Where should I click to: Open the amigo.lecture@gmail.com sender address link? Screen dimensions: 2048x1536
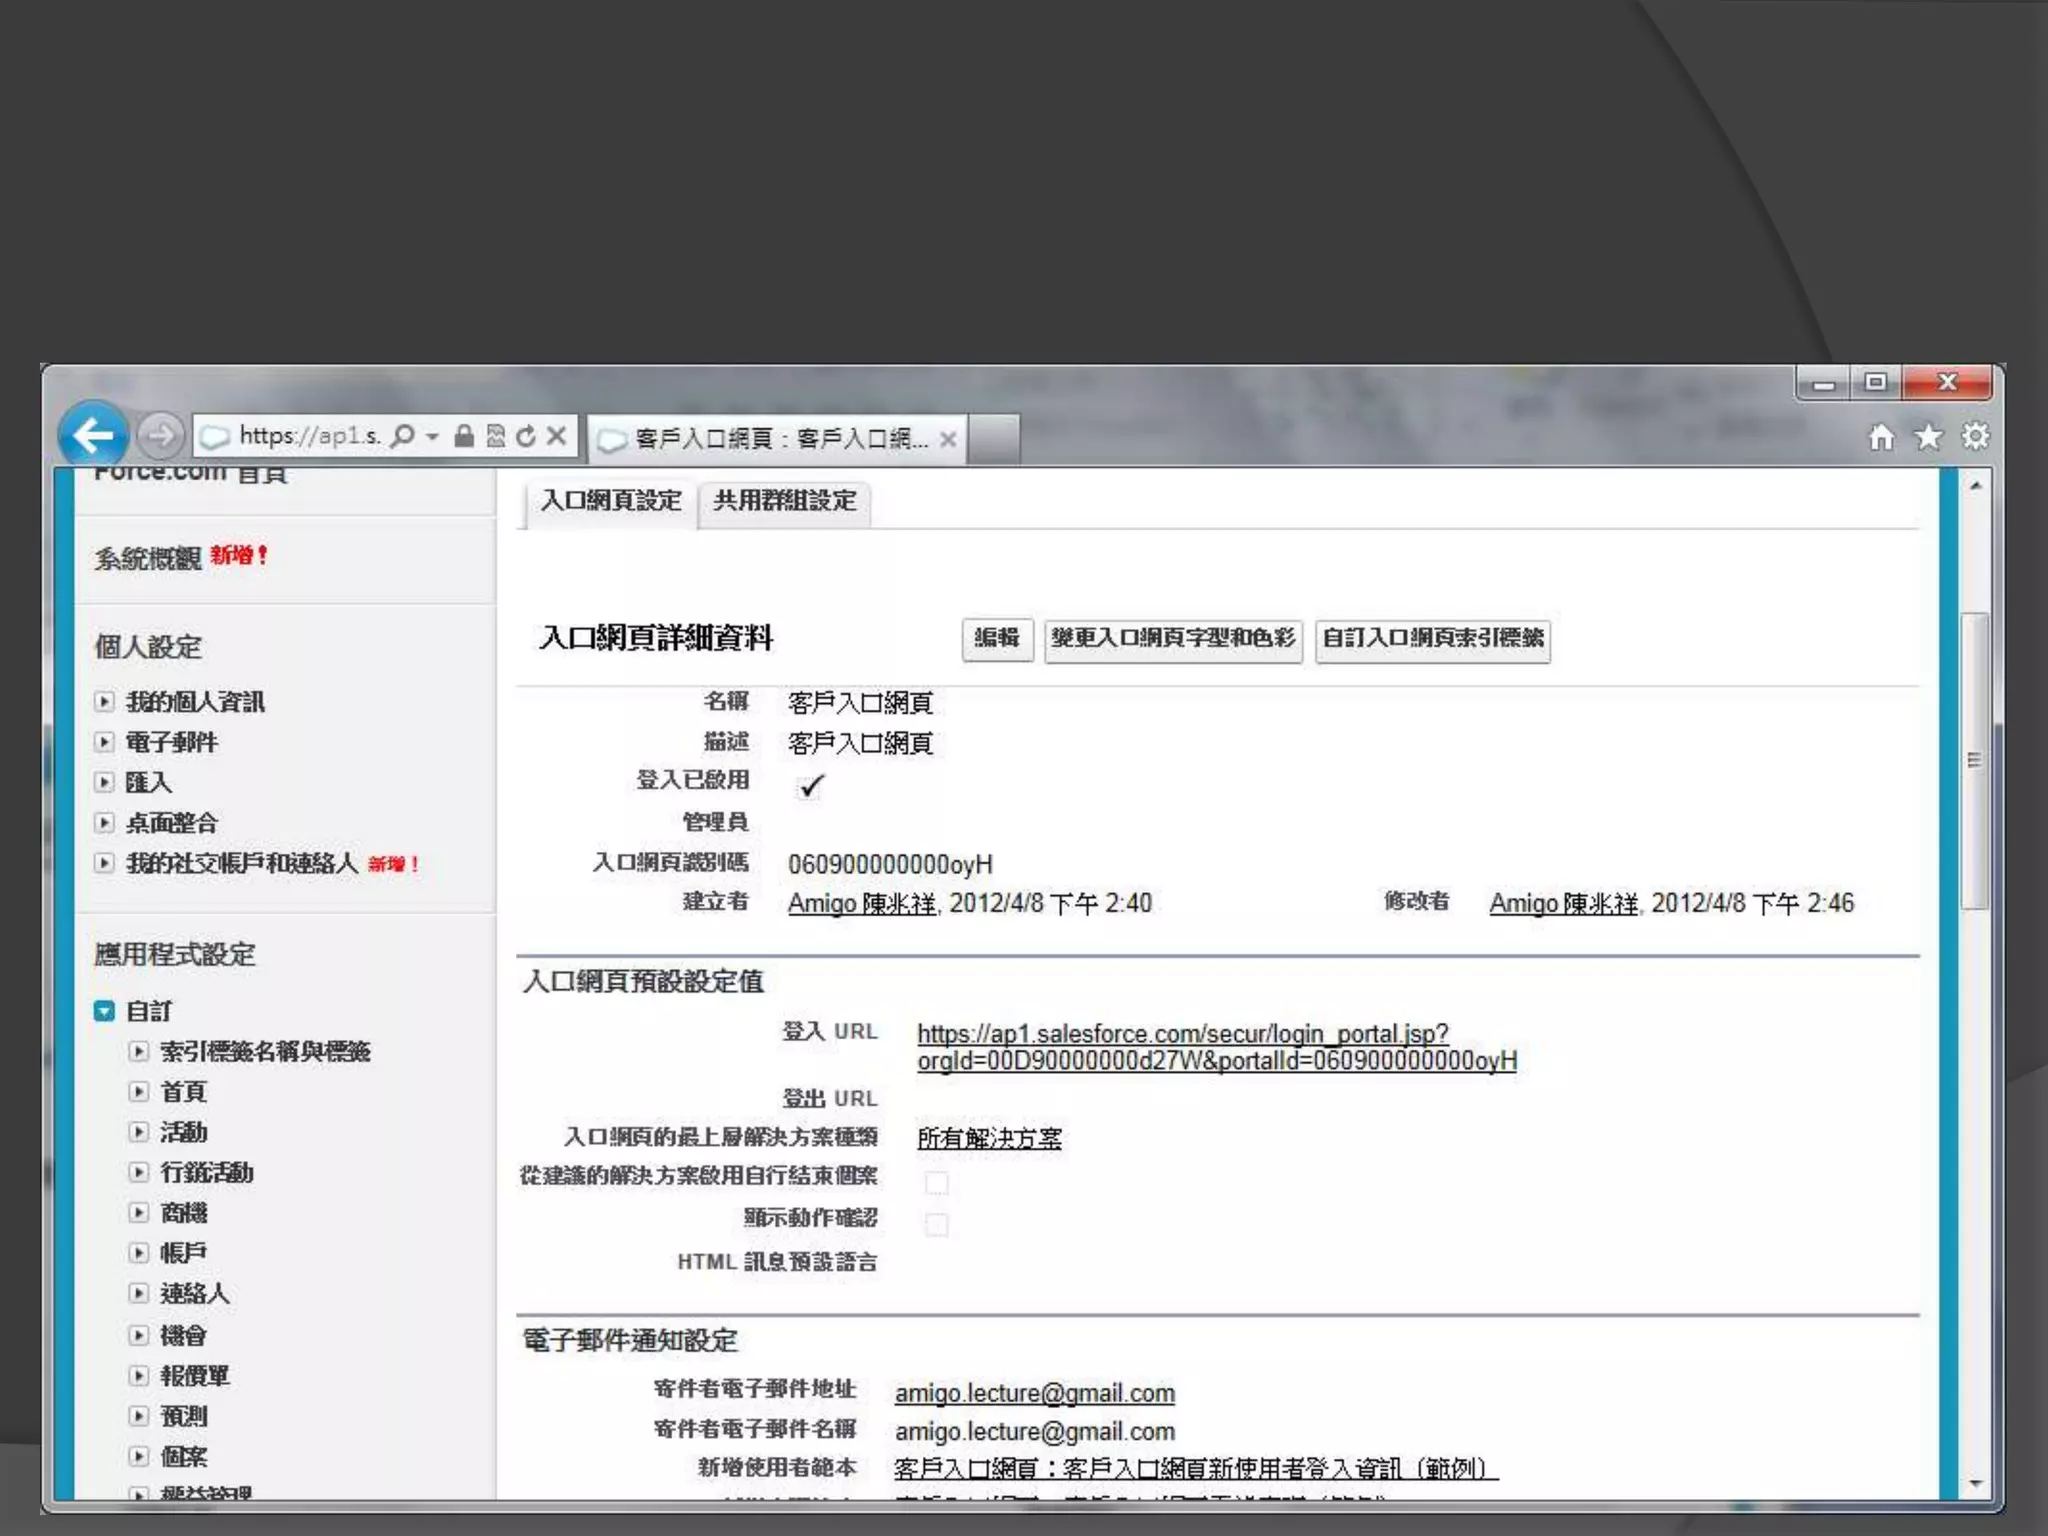point(1034,1393)
